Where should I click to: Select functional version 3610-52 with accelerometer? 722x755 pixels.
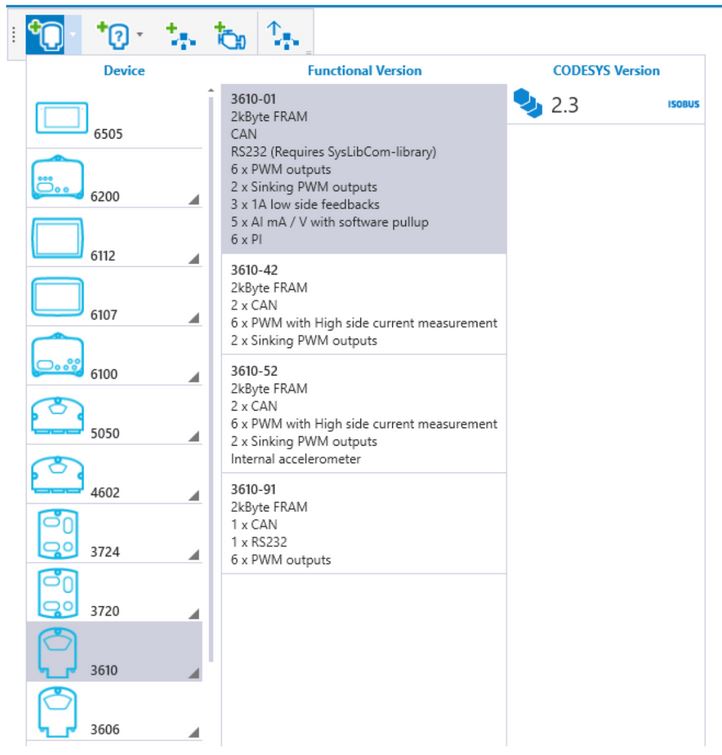[x=362, y=411]
